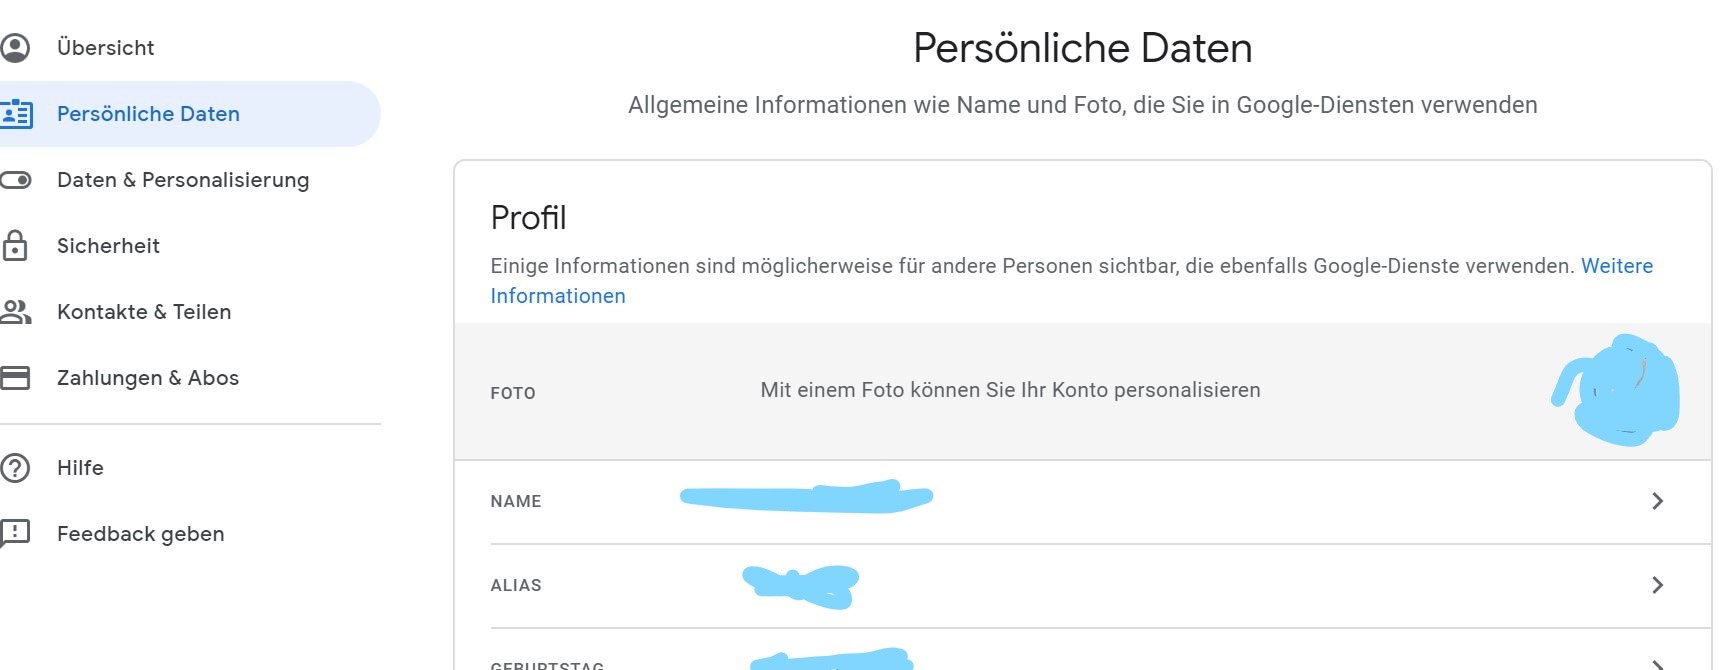Open Kontakte & Teilen page
1736x670 pixels.
pos(144,312)
